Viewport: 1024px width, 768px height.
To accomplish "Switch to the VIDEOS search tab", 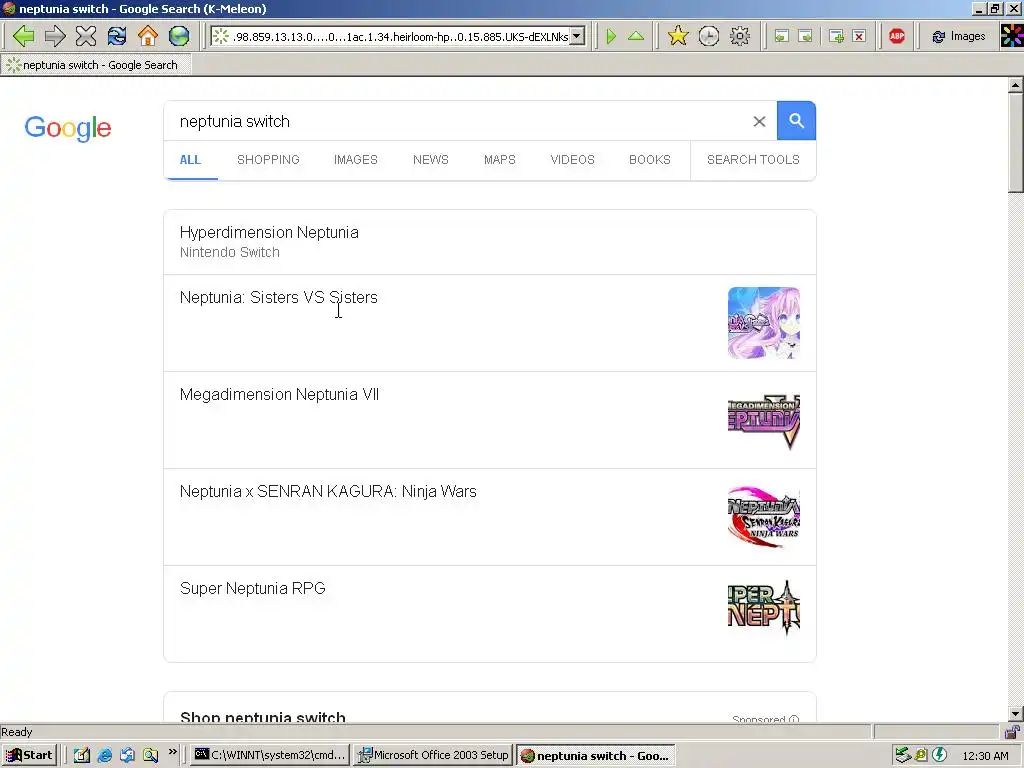I will [x=572, y=160].
